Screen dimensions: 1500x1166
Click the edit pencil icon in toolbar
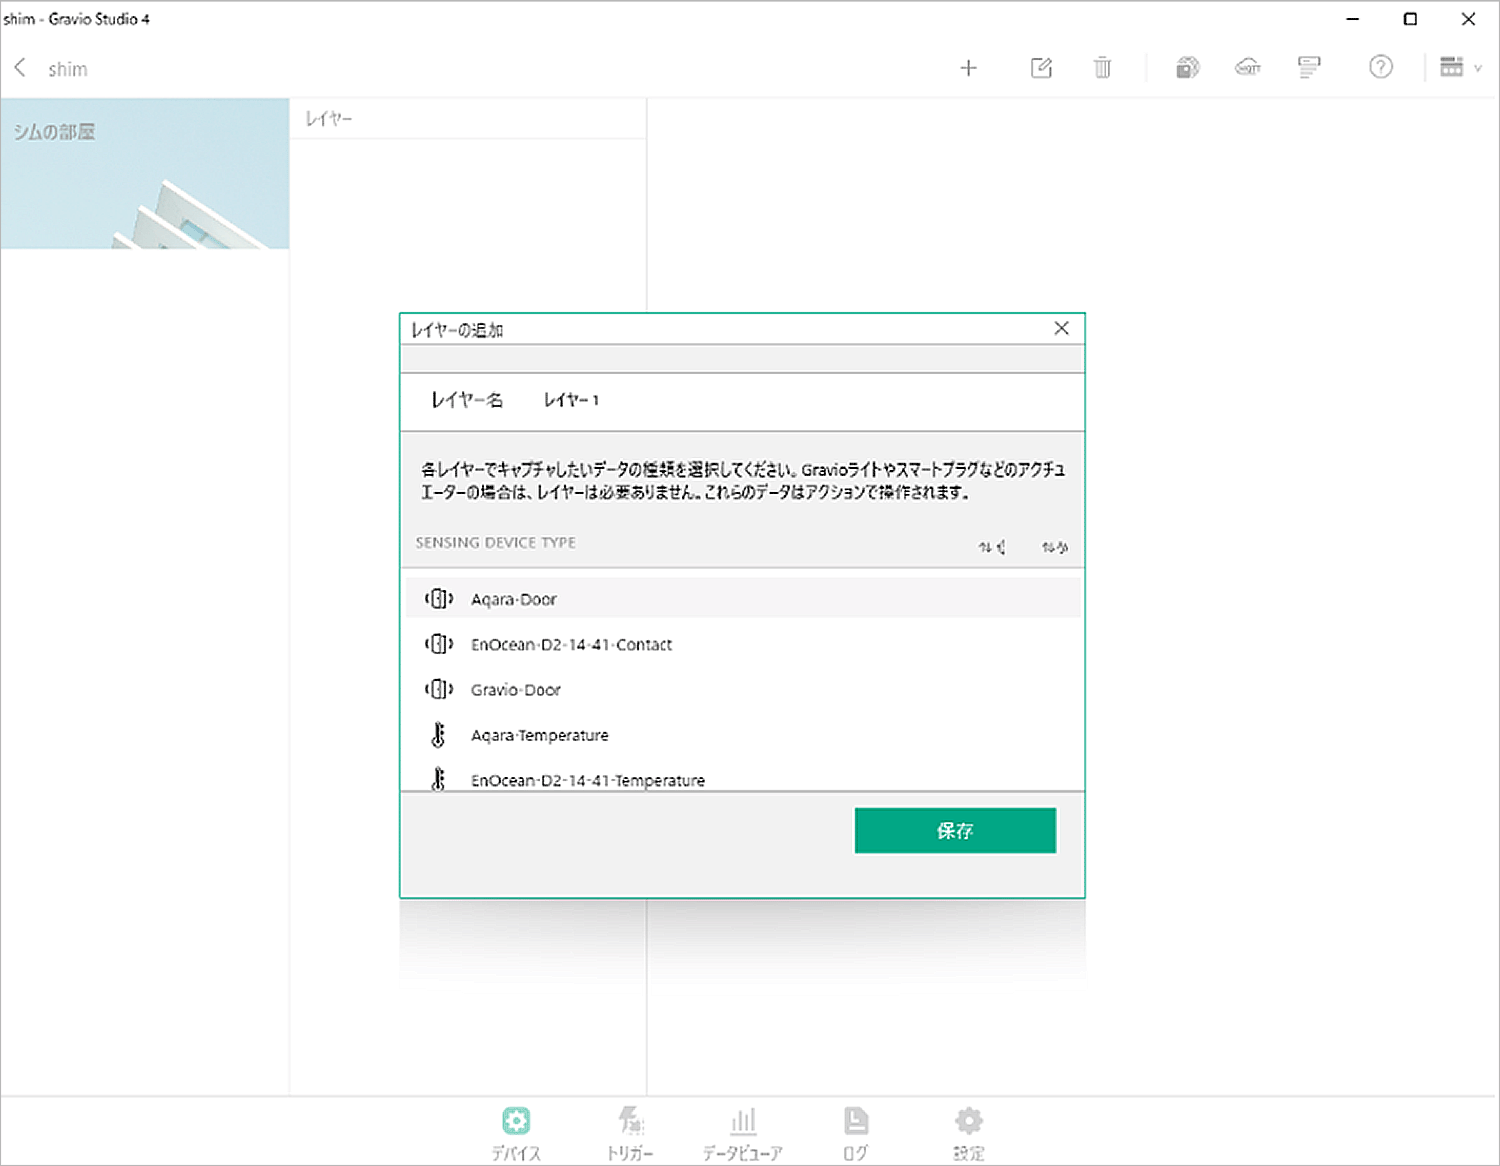[x=1041, y=68]
